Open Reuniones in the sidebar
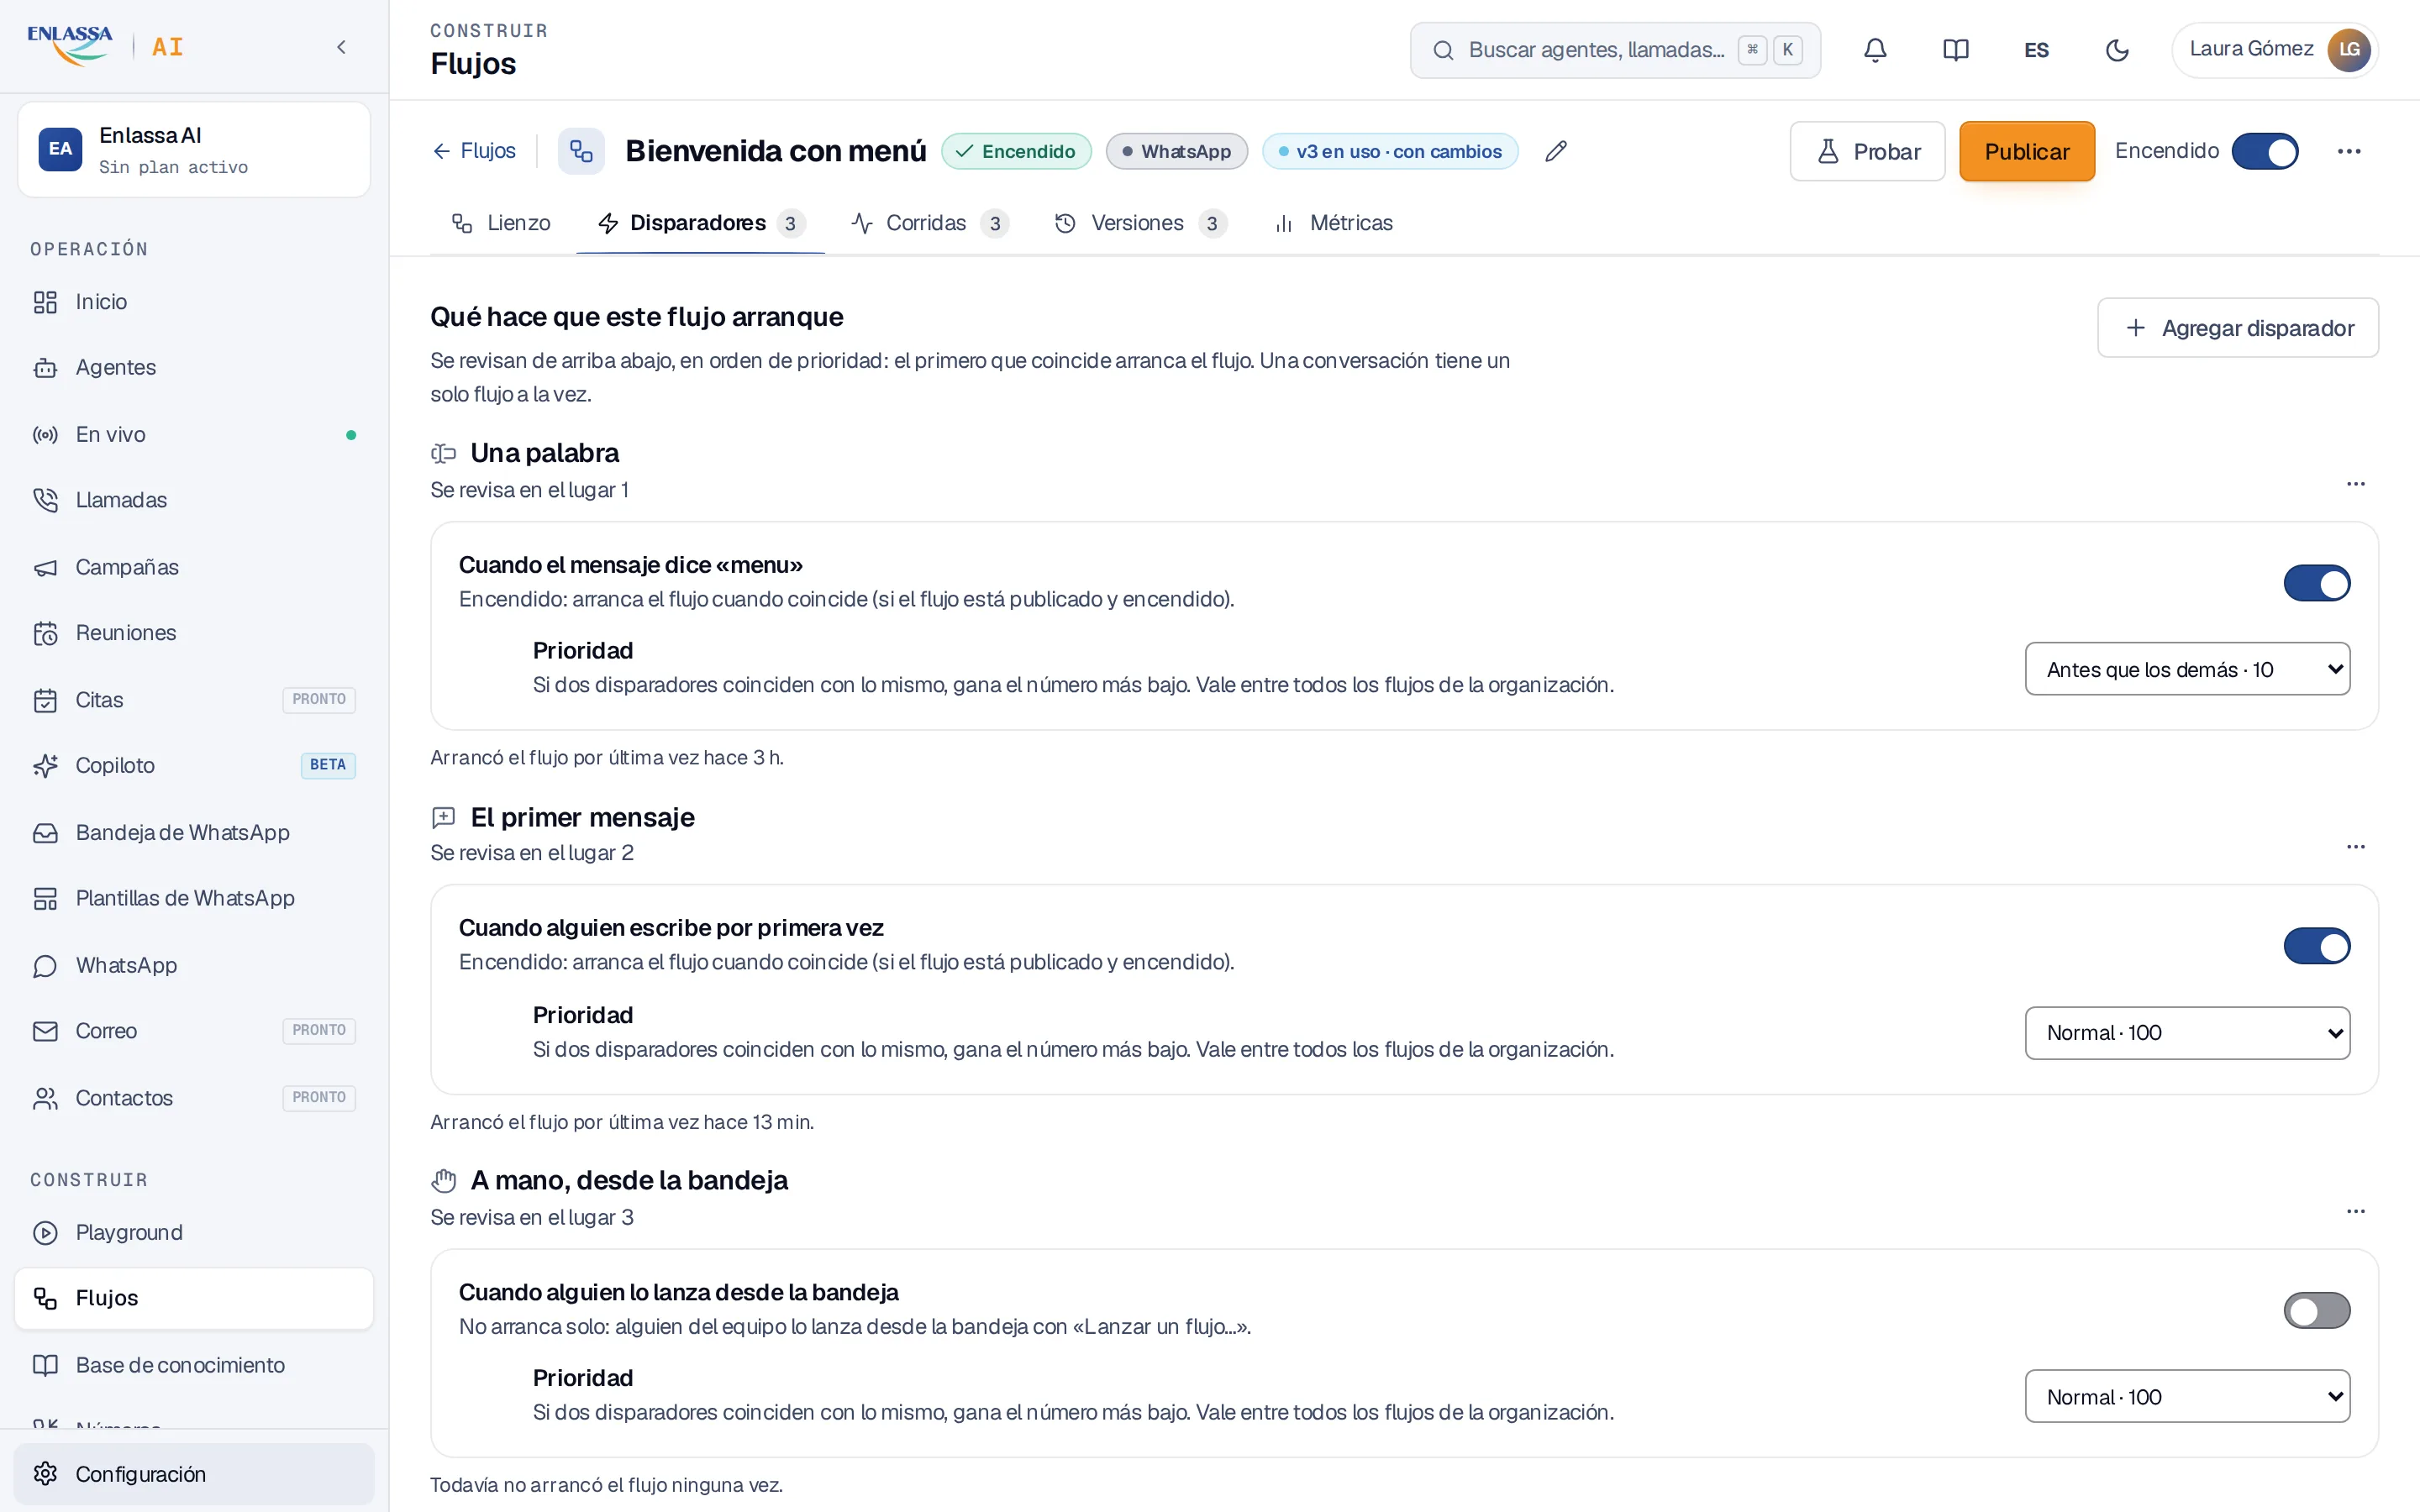The height and width of the screenshot is (1512, 2420). (194, 633)
